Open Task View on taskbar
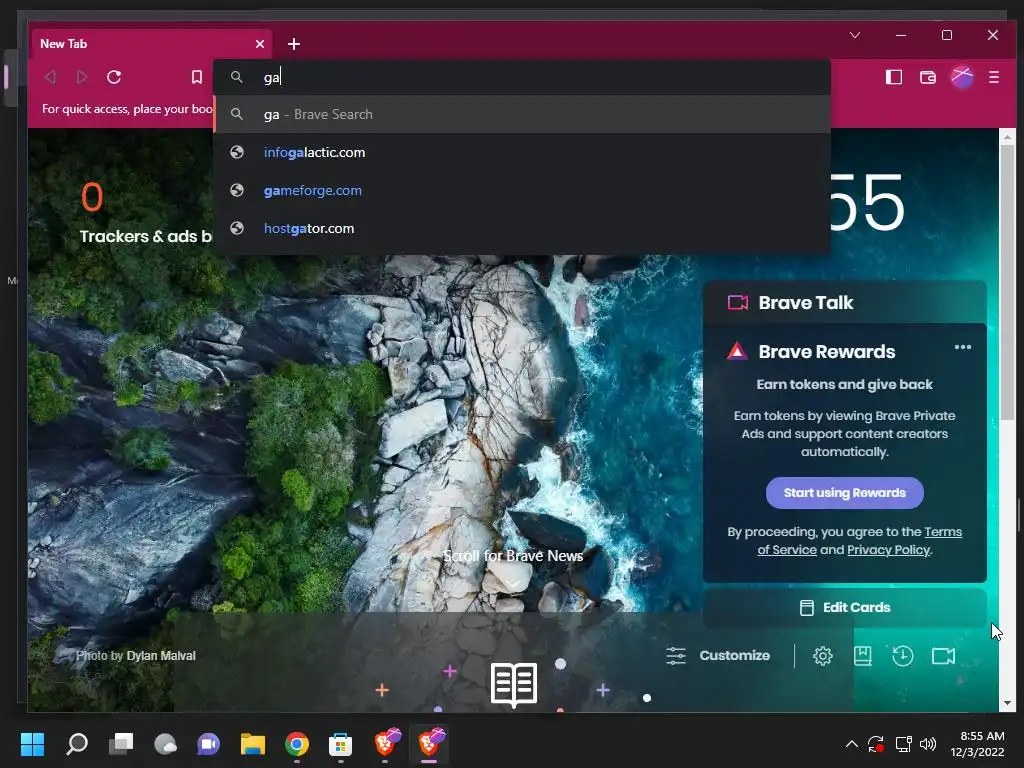The image size is (1024, 768). coord(121,744)
